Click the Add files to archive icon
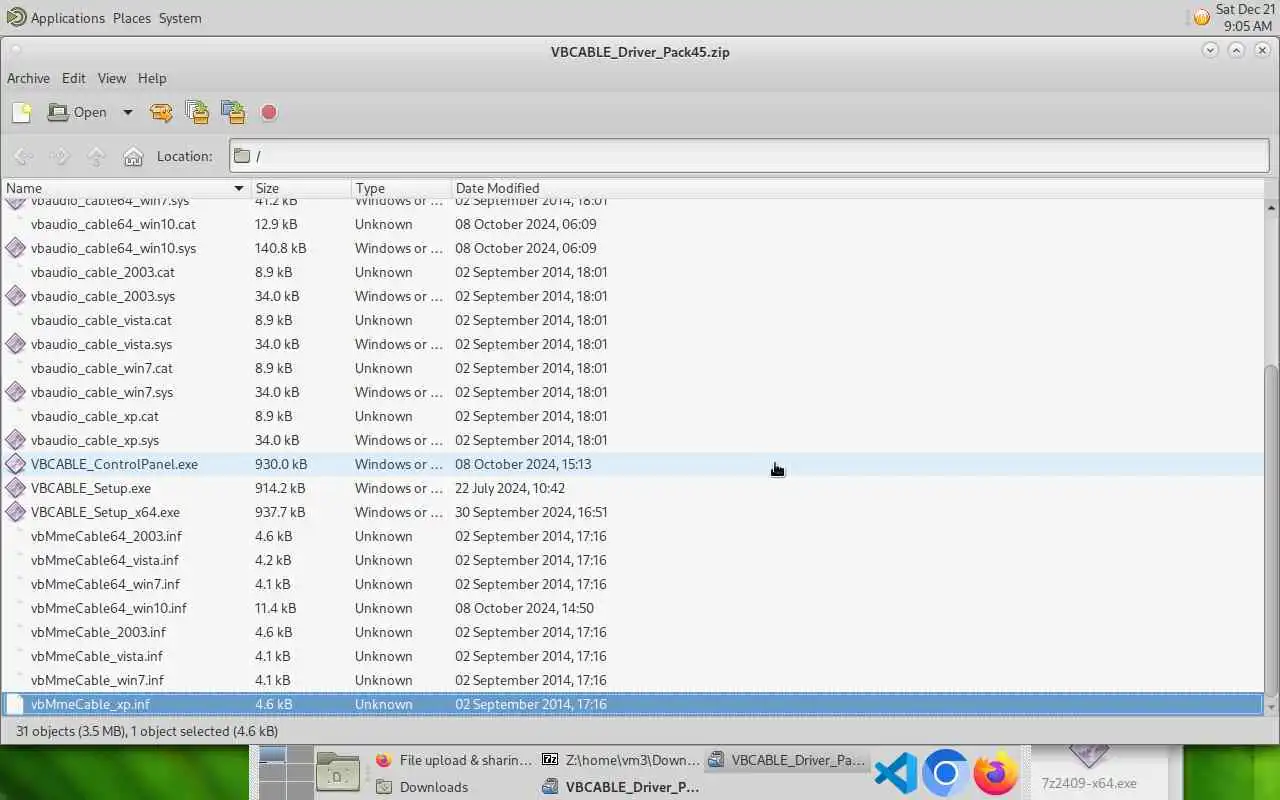 click(197, 112)
